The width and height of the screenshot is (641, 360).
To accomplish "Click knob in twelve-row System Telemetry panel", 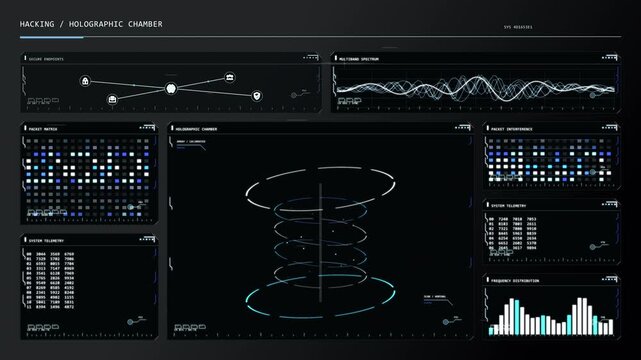I will pyautogui.click(x=130, y=322).
